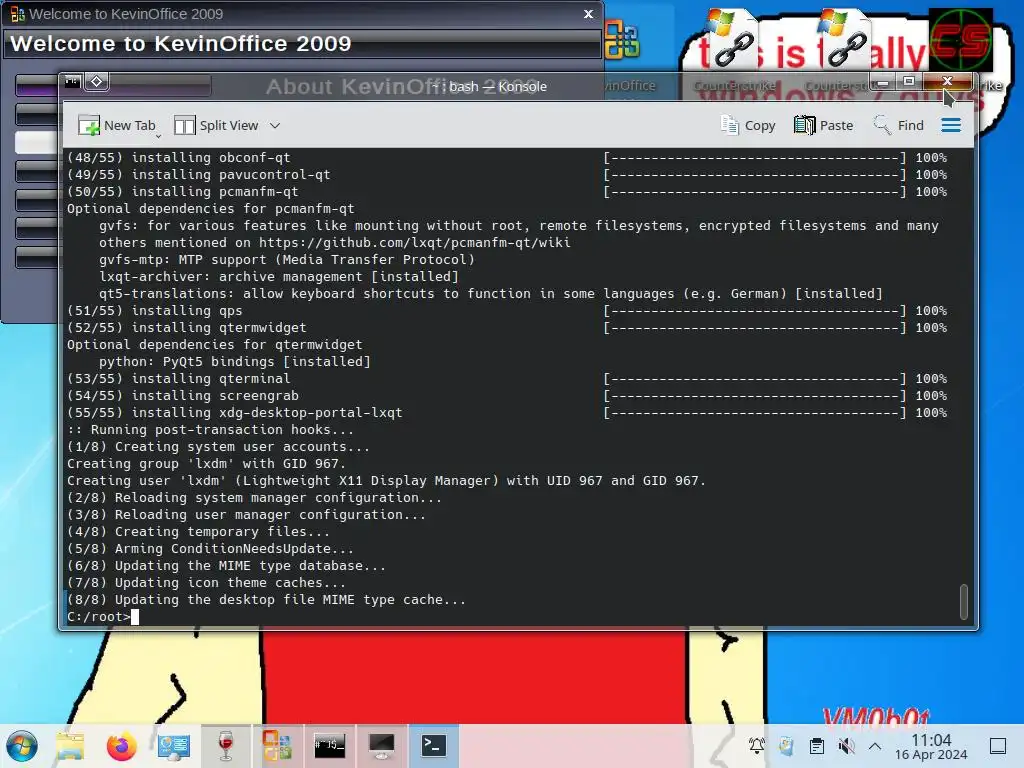The height and width of the screenshot is (768, 1024).
Task: Expand hidden system tray icons arrow
Action: click(875, 746)
